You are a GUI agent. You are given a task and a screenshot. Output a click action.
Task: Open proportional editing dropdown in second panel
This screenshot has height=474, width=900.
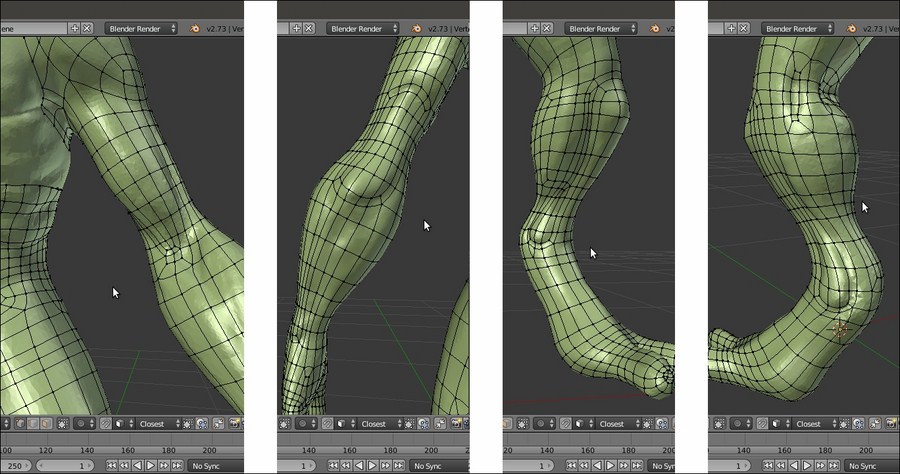307,424
